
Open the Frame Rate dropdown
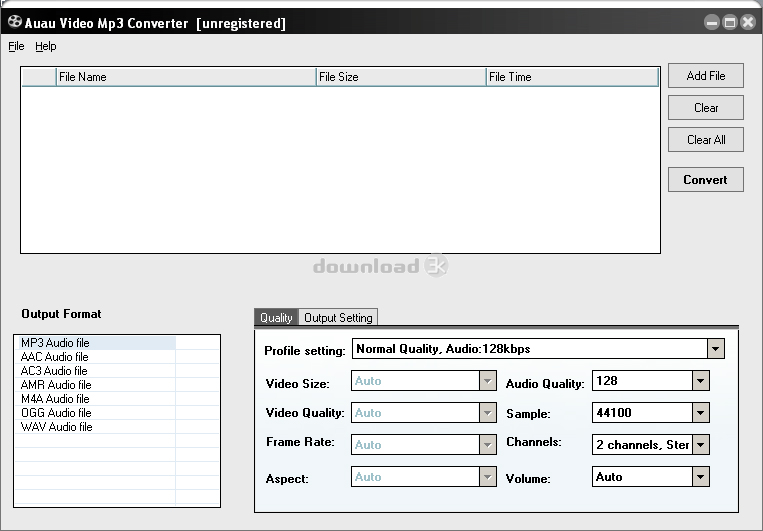pyautogui.click(x=487, y=444)
